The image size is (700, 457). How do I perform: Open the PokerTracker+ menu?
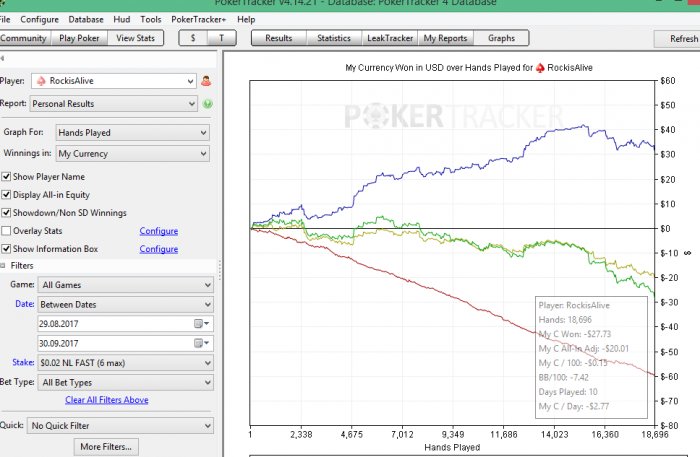coord(199,20)
